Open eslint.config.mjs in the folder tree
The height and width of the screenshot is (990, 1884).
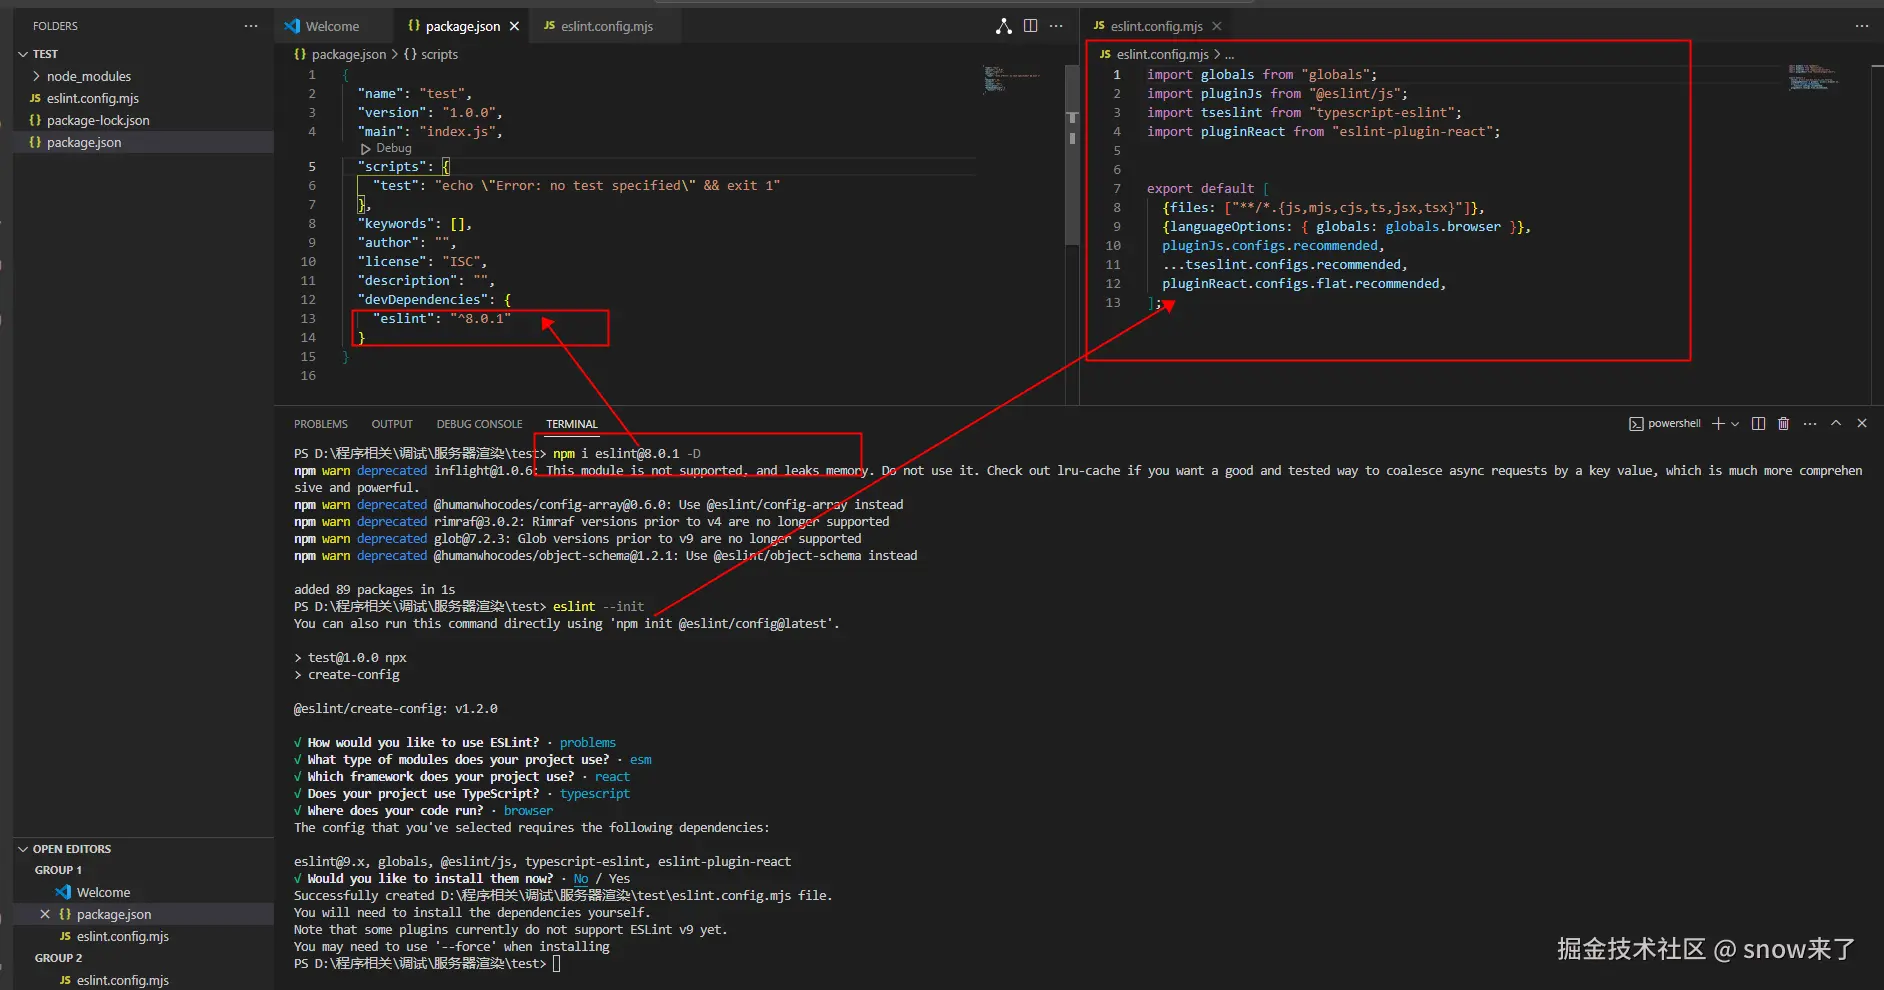(93, 98)
